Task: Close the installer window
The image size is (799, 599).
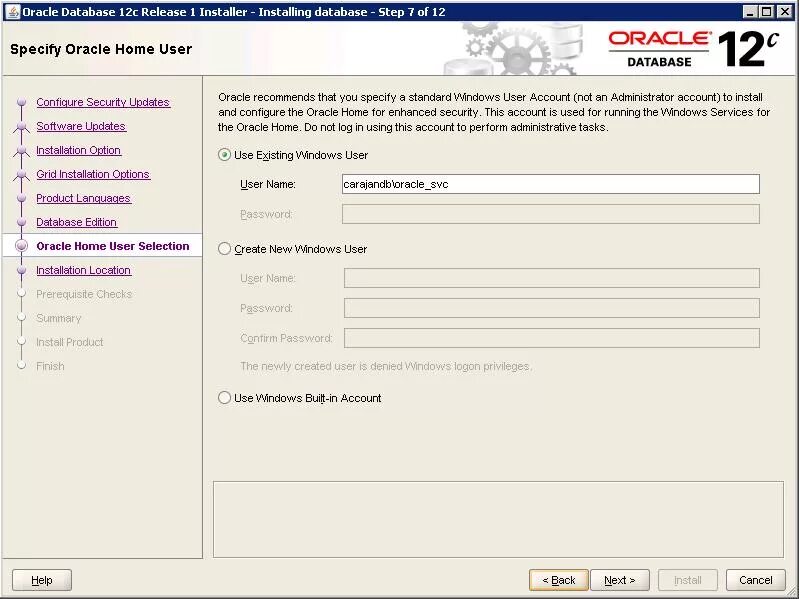Action: 785,12
